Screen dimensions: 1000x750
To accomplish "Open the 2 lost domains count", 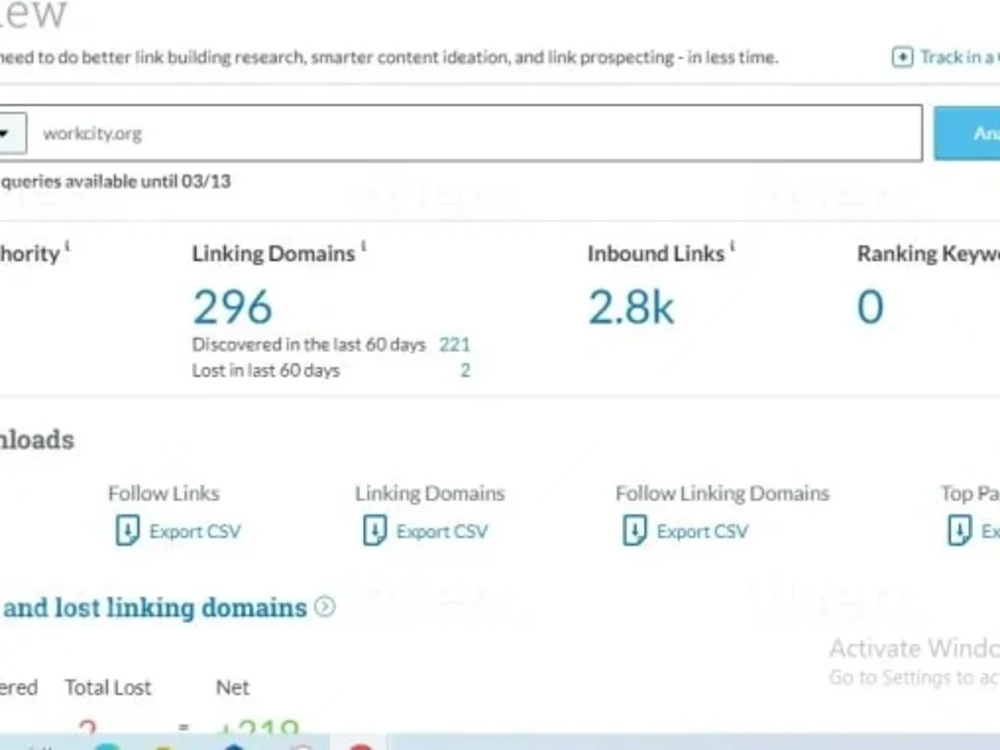I will (466, 371).
